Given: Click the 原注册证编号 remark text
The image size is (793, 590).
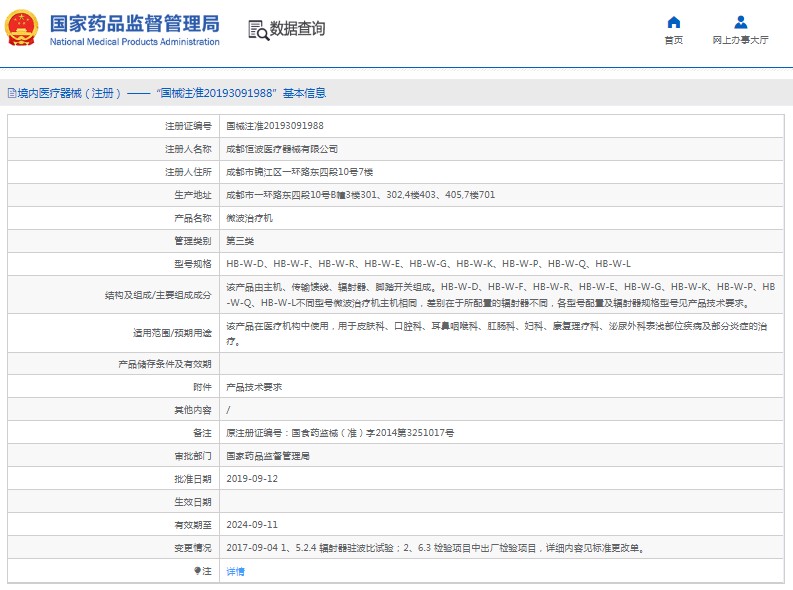Looking at the screenshot, I should click(x=340, y=433).
